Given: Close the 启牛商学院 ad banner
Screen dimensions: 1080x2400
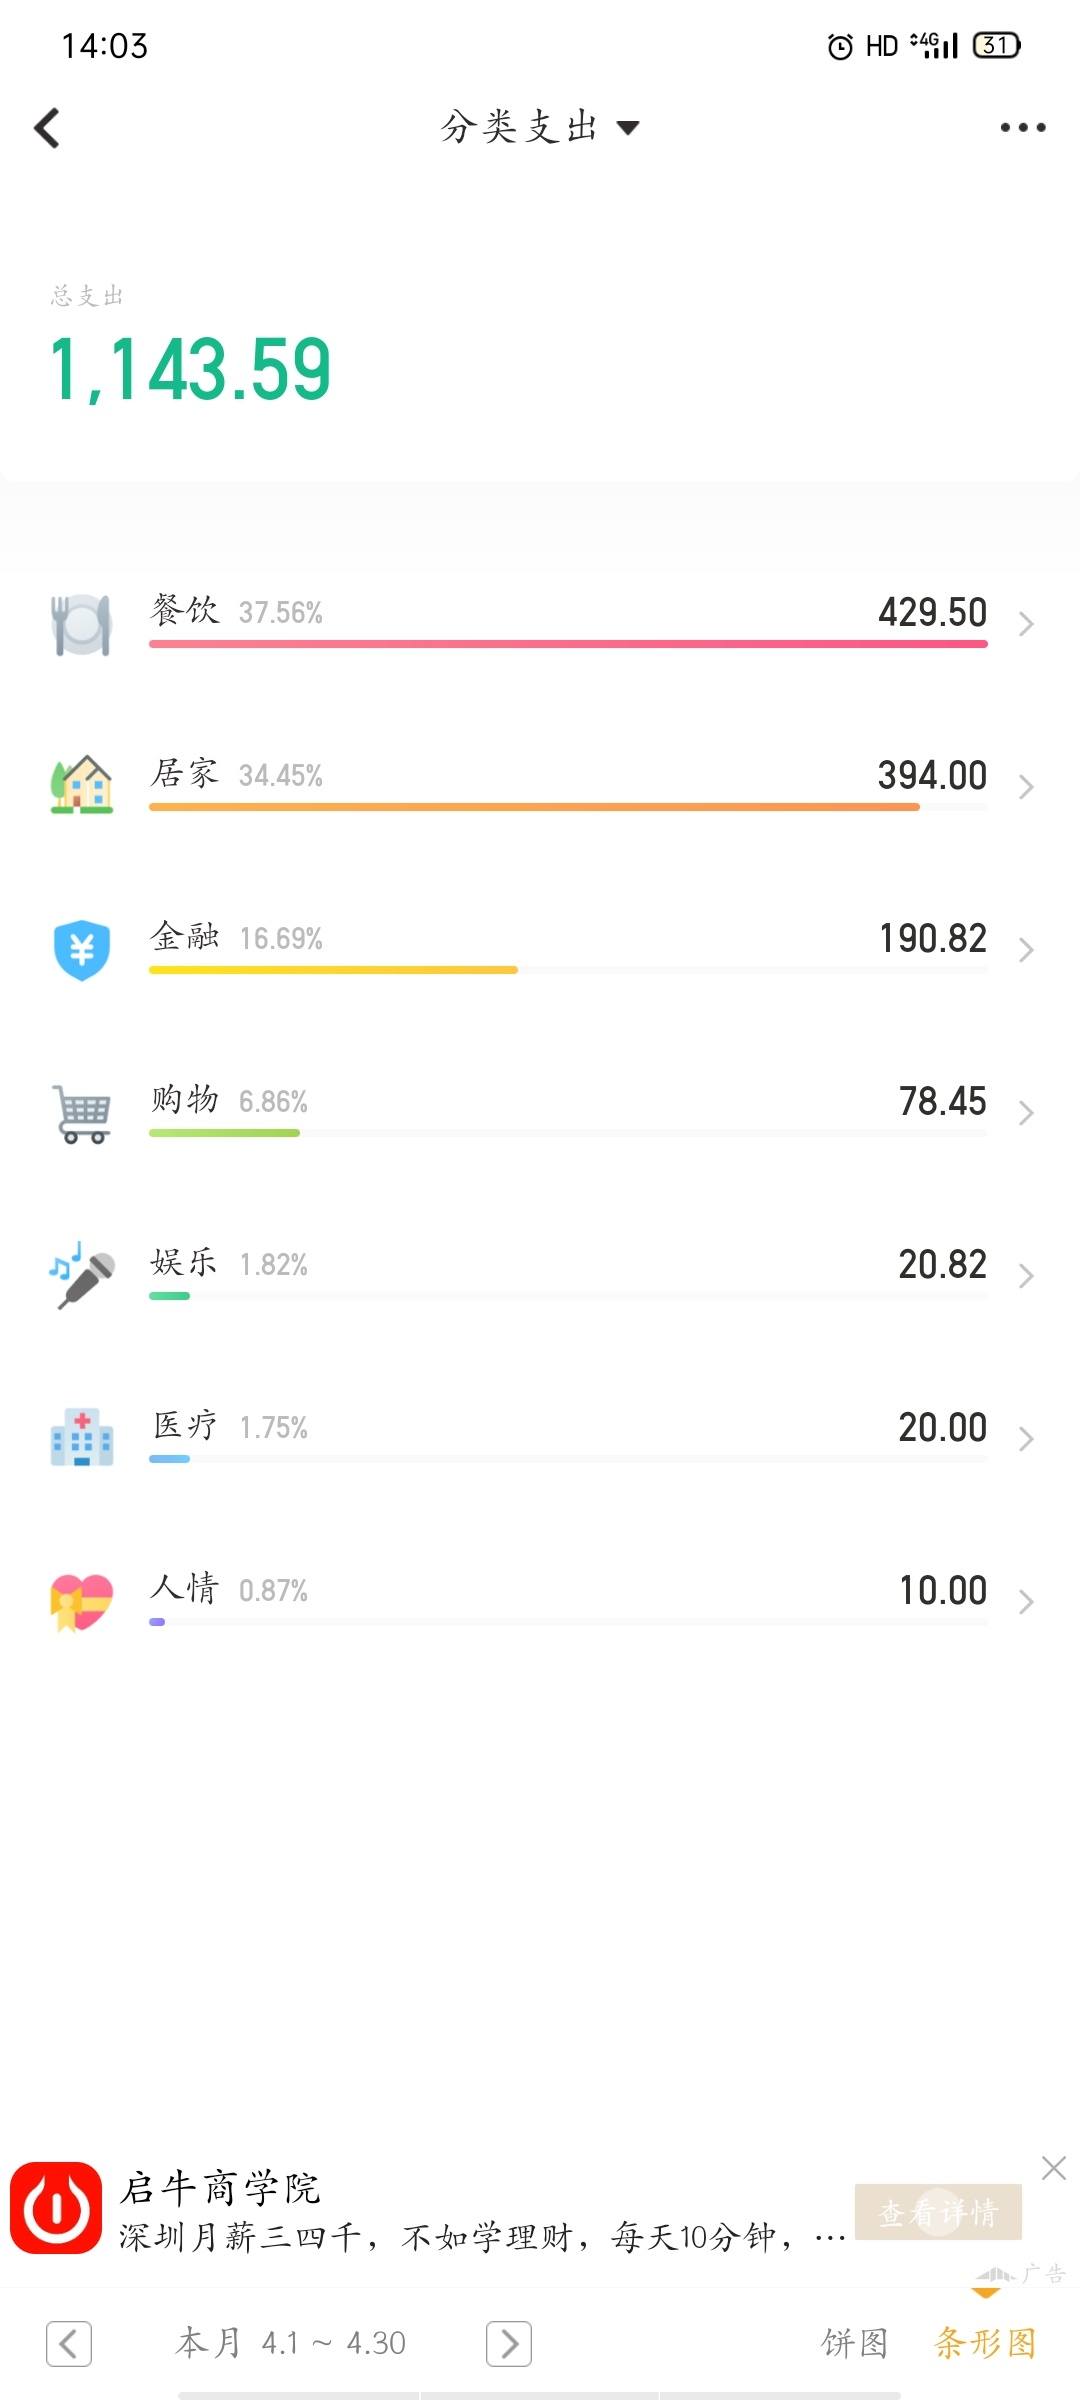Looking at the screenshot, I should (x=1054, y=2168).
